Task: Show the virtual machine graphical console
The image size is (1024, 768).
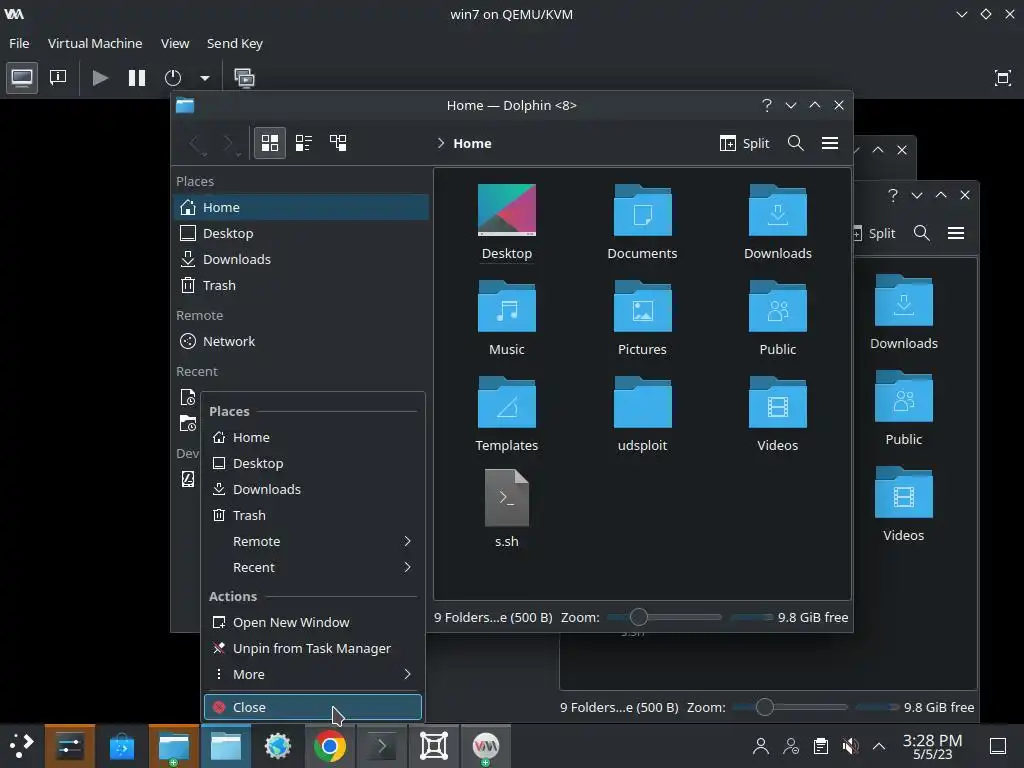Action: pyautogui.click(x=22, y=78)
